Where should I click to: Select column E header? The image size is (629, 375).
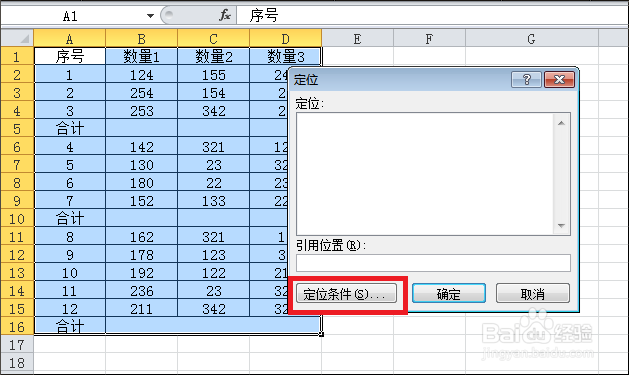(357, 39)
